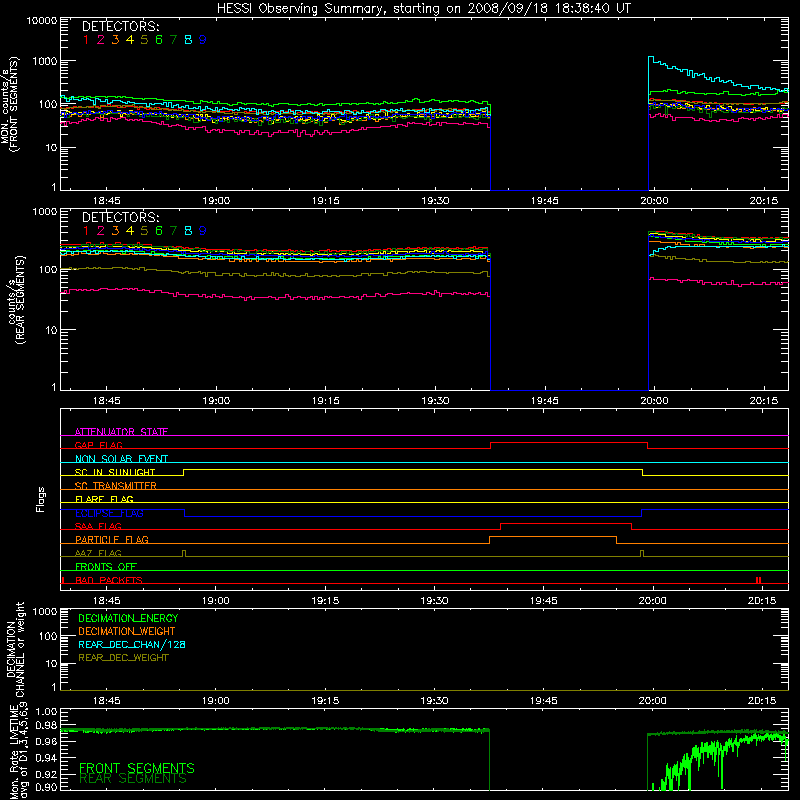Click the FRONT SEGMENTS livetime legend label
This screenshot has height=800, width=800.
pos(137,768)
